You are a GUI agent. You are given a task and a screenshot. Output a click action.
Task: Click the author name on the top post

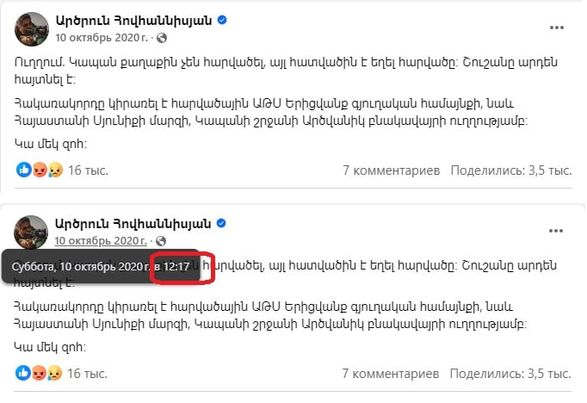click(x=134, y=20)
